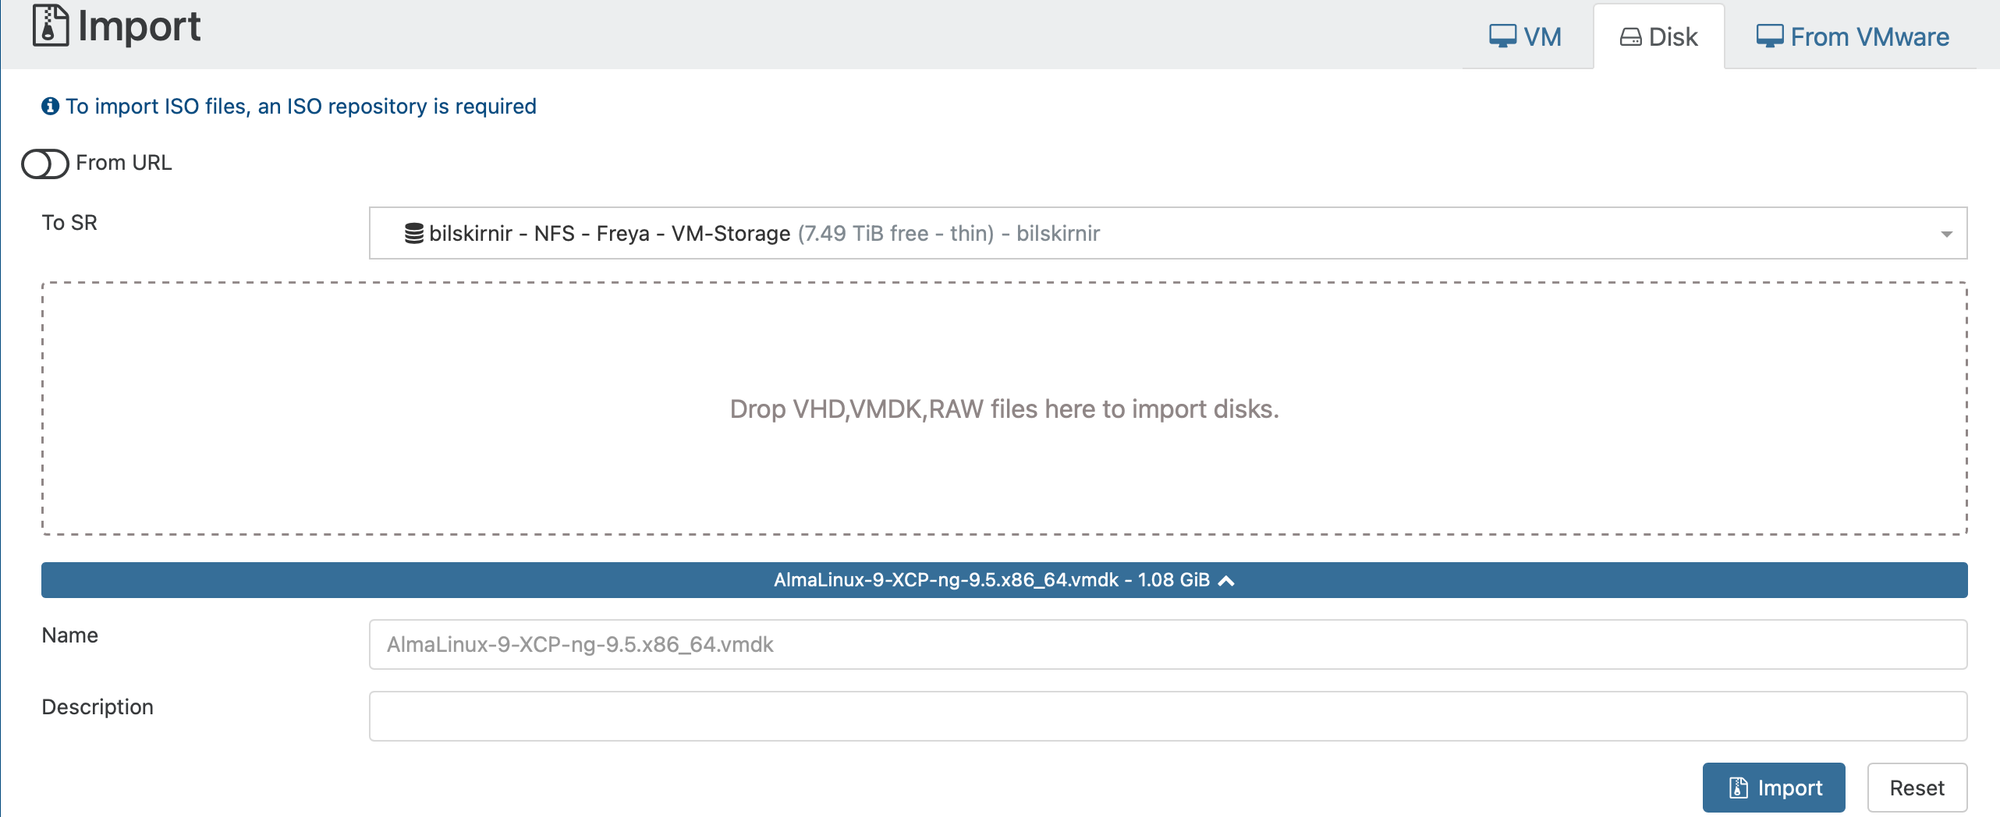Viewport: 2000px width, 817px height.
Task: Click the hard drive icon on Disk tab
Action: (1630, 38)
